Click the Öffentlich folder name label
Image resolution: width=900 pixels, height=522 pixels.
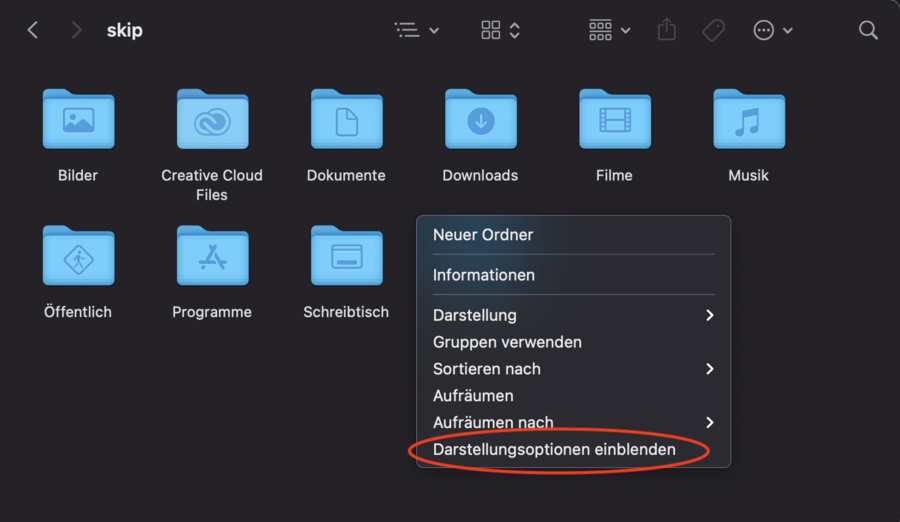coord(78,312)
